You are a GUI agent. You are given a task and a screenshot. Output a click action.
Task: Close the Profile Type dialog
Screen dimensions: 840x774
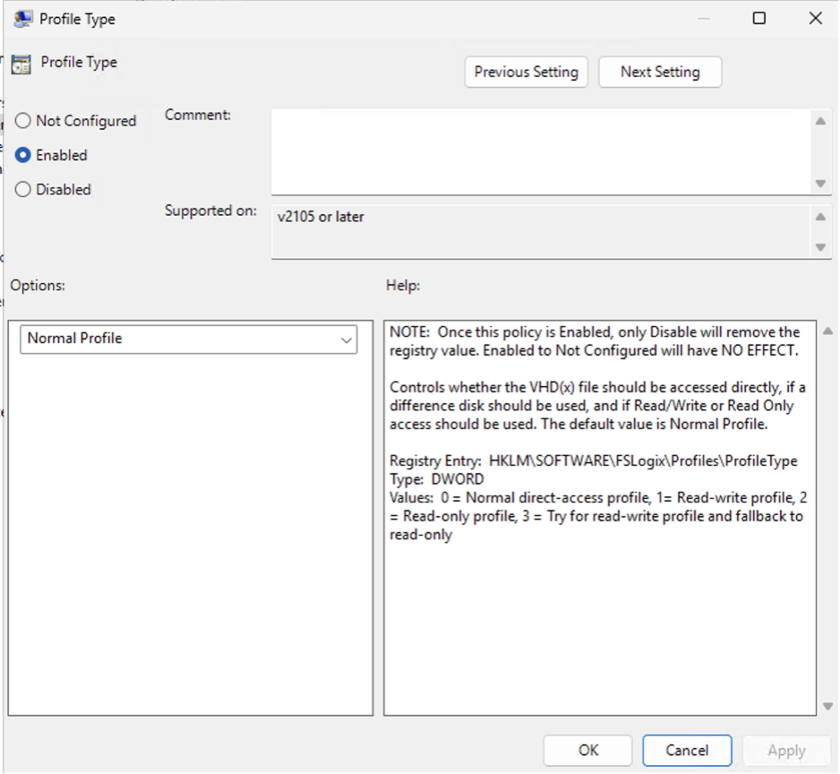click(815, 18)
